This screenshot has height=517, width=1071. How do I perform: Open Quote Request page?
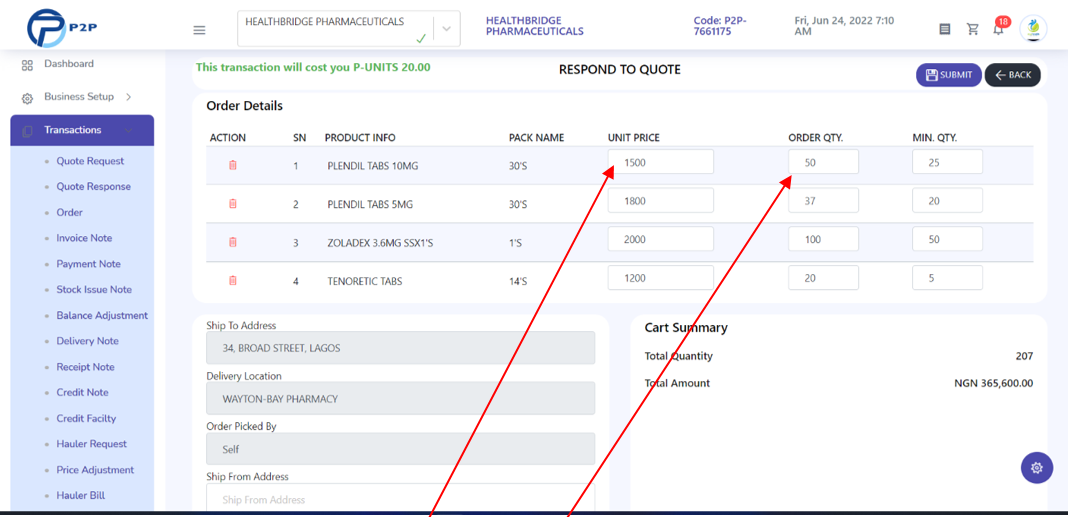pyautogui.click(x=90, y=161)
